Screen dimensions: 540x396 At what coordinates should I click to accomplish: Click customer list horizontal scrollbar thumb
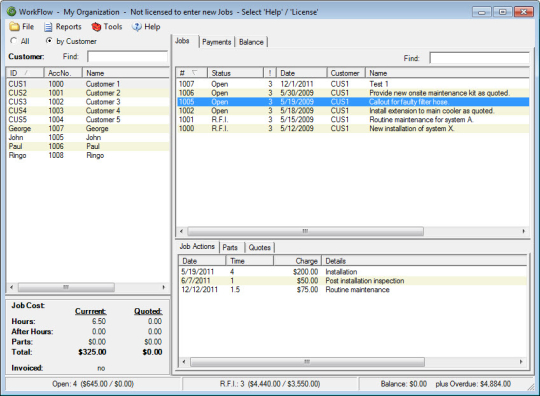[66, 287]
